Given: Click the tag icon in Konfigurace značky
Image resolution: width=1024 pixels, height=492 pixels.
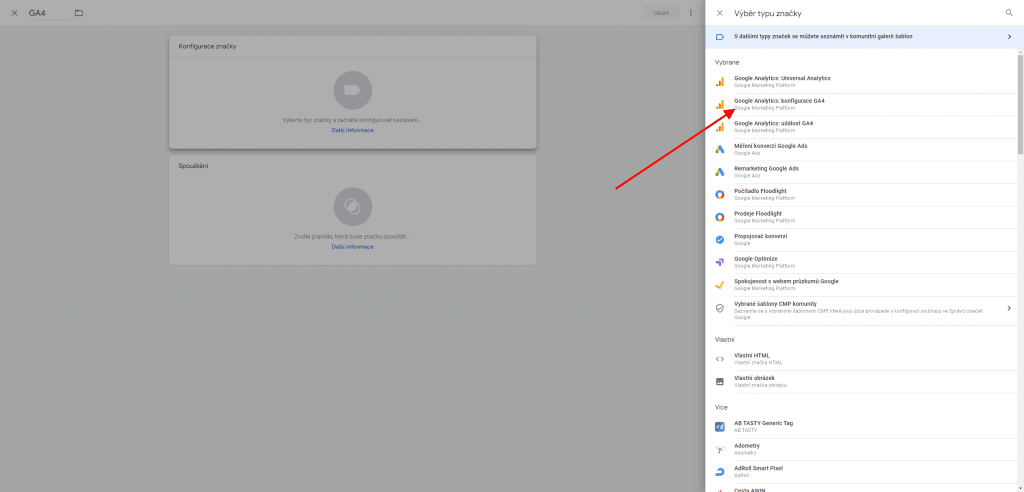Looking at the screenshot, I should click(x=353, y=90).
